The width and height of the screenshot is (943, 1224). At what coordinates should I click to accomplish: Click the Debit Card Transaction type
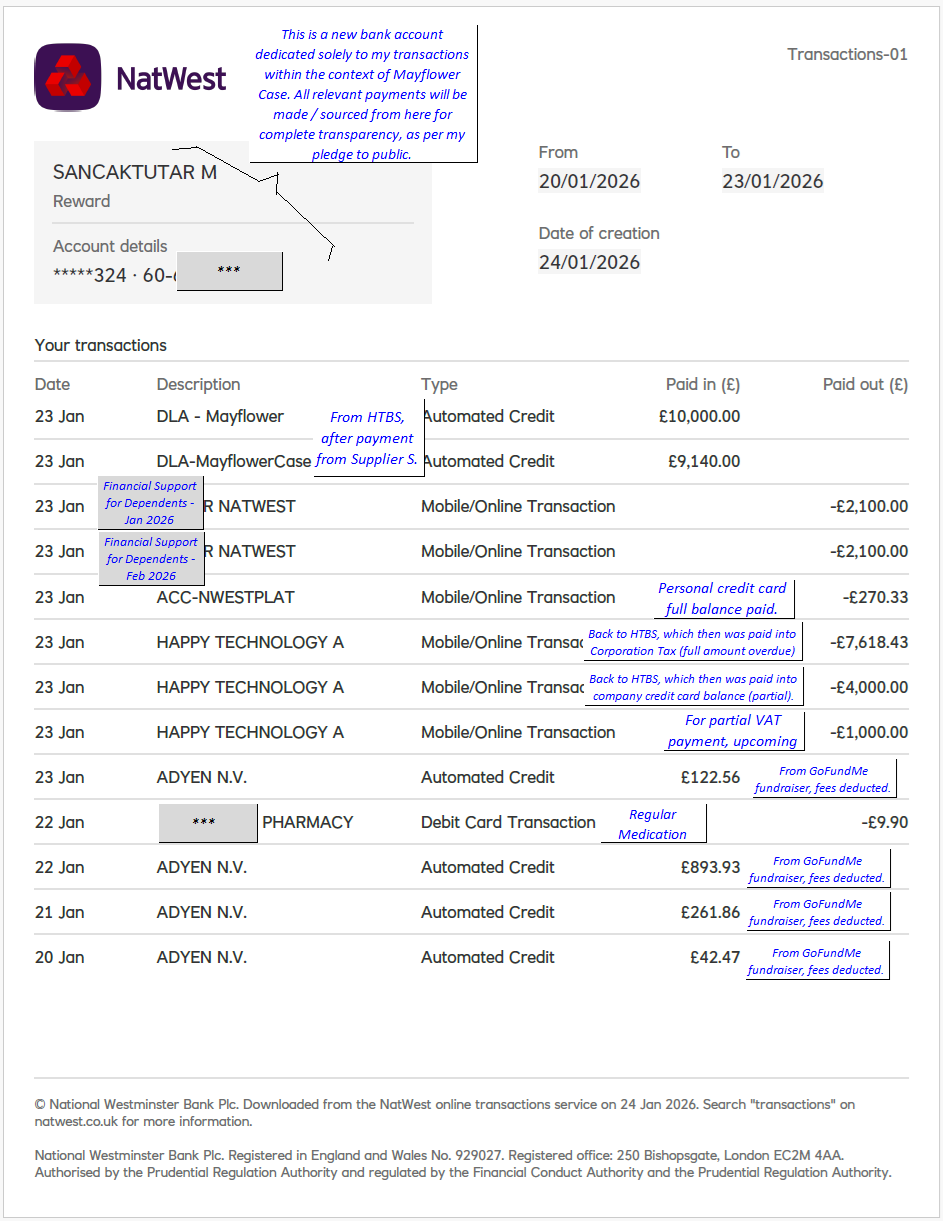click(508, 822)
